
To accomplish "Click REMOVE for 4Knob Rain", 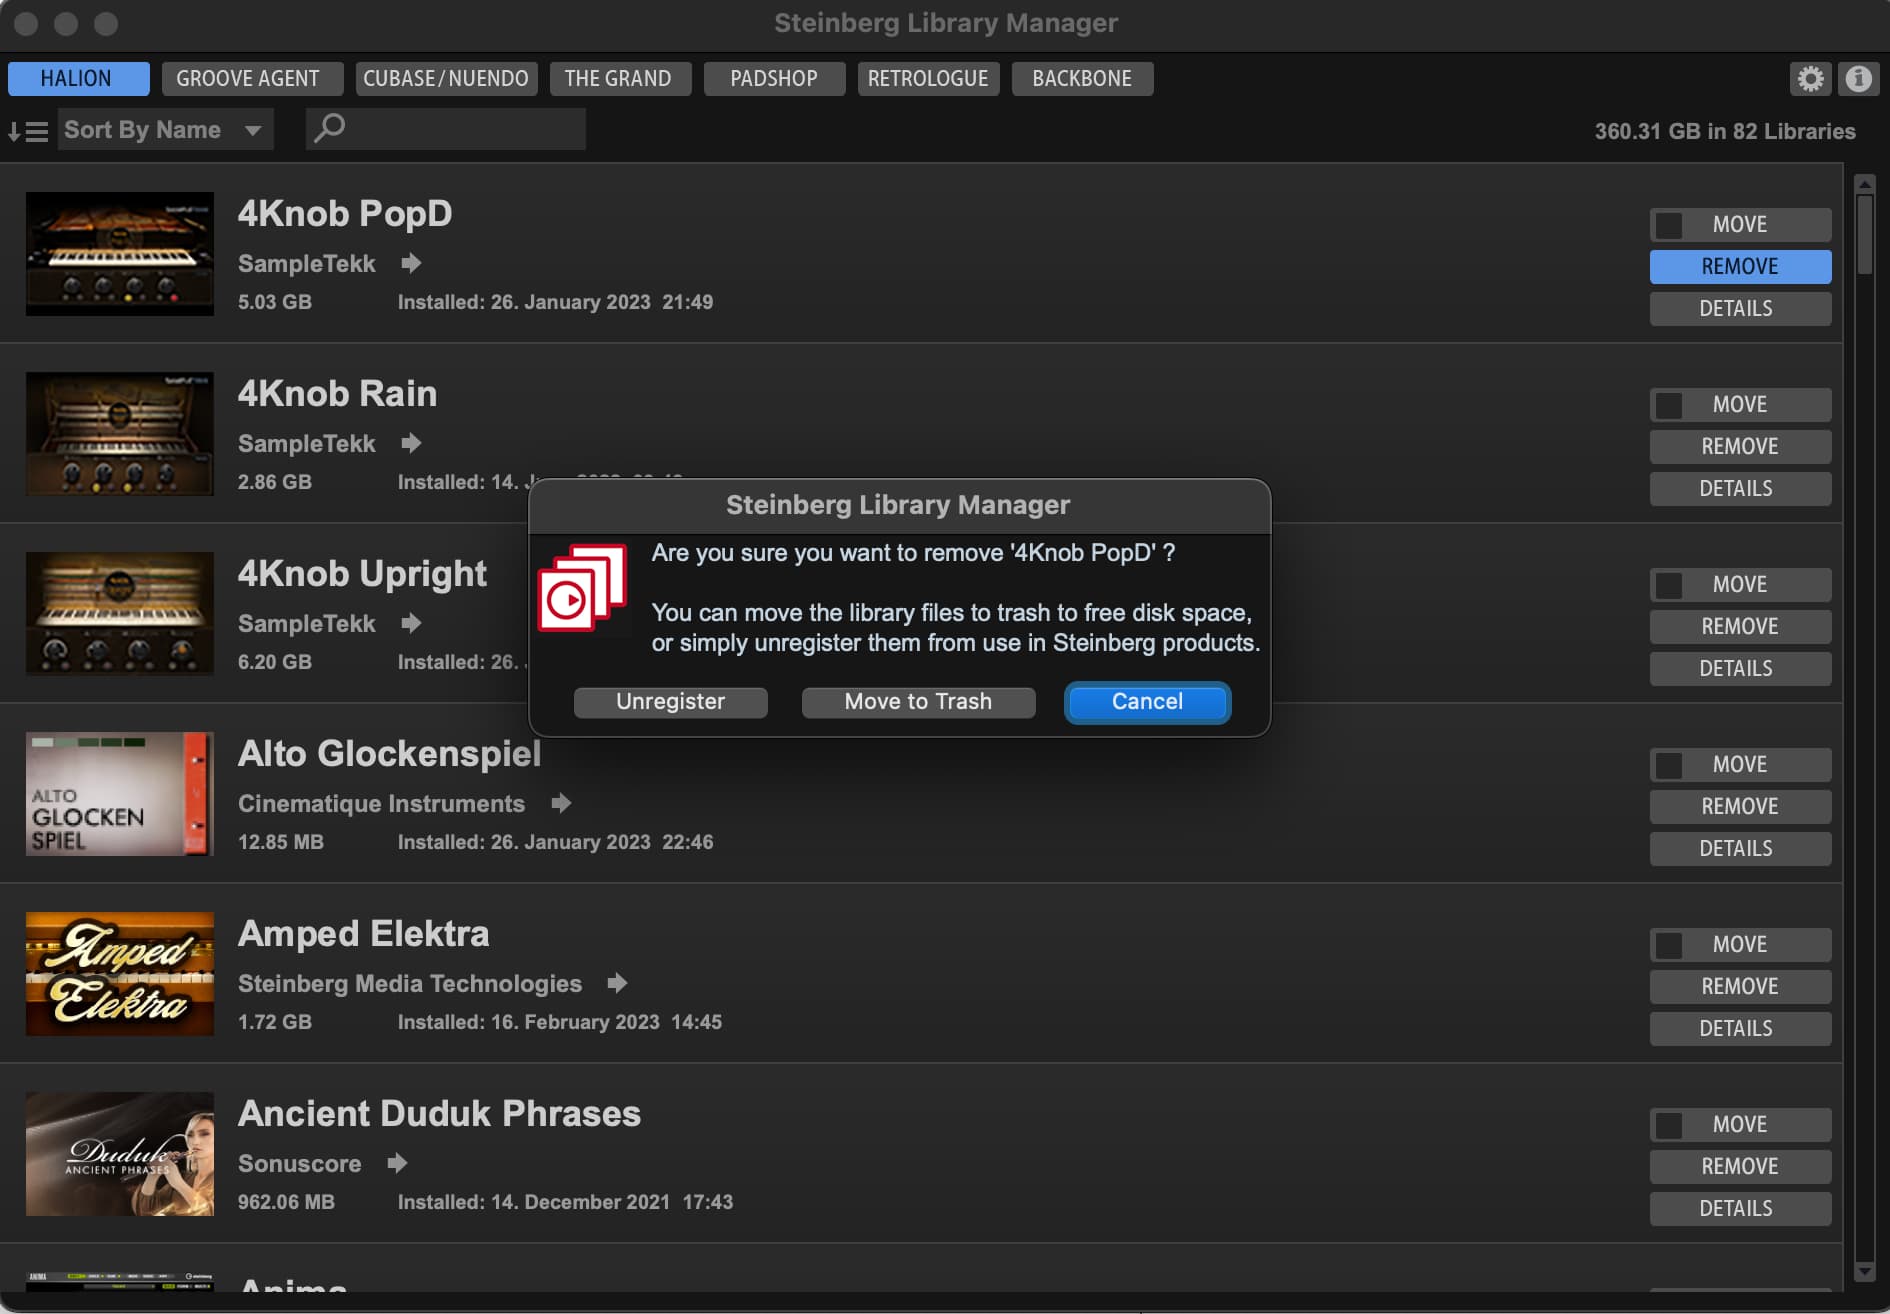I will [x=1740, y=447].
